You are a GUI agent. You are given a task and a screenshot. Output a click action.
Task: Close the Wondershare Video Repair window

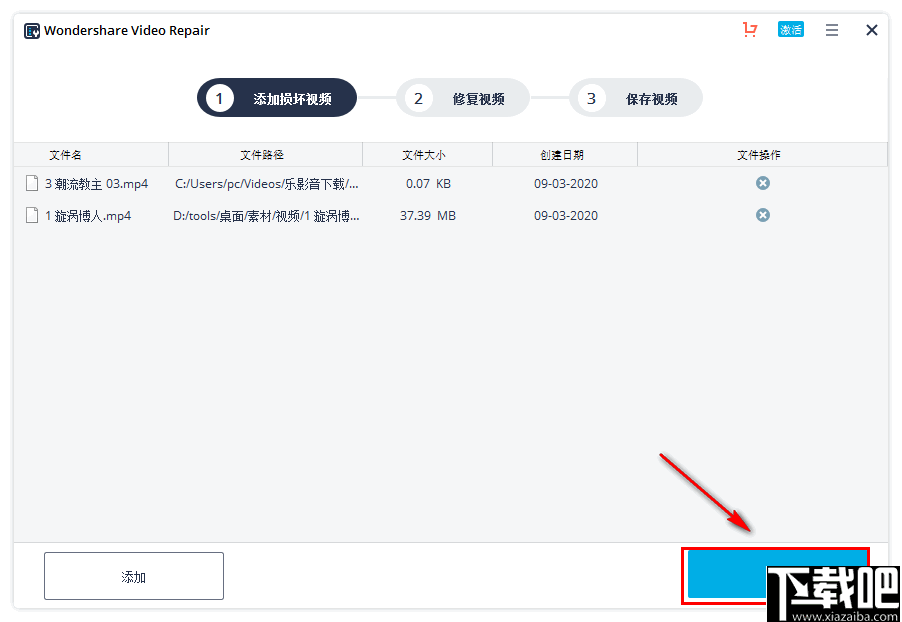pyautogui.click(x=871, y=30)
